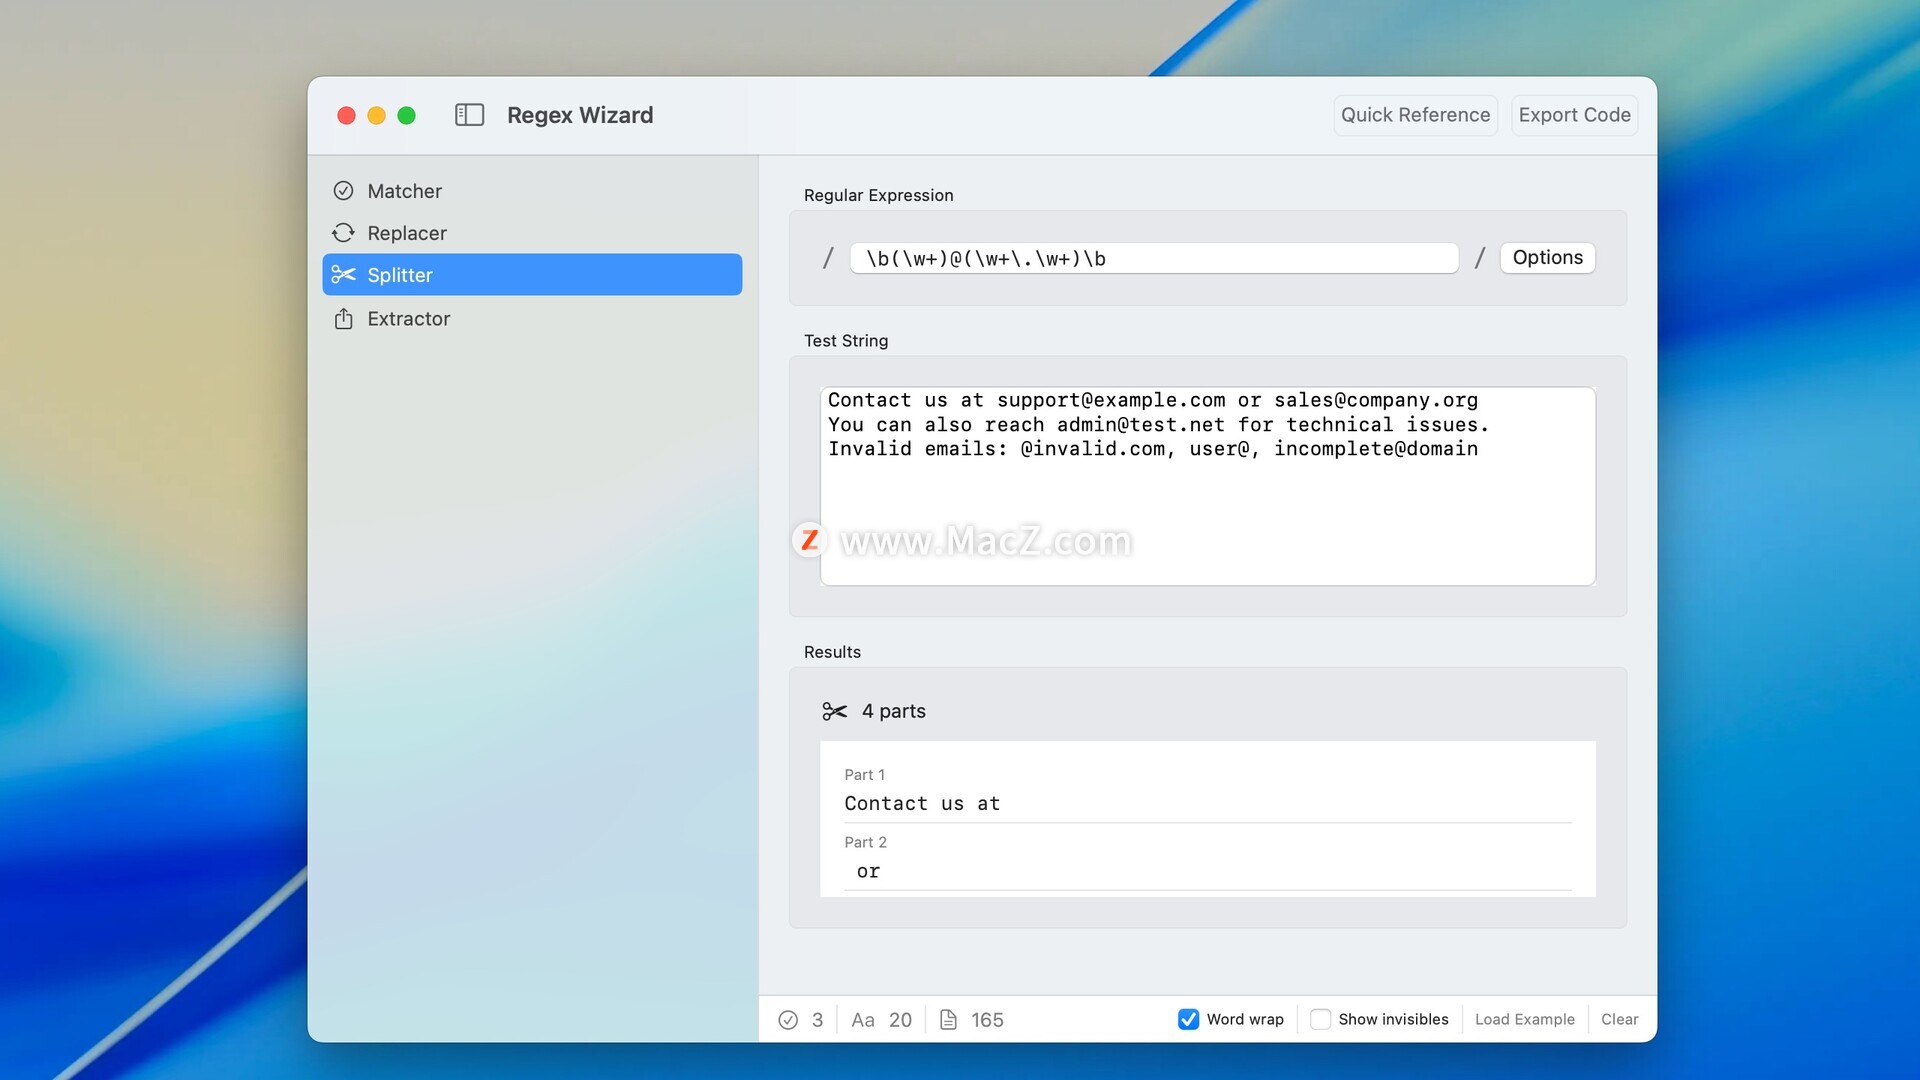Click the Matcher checkmark icon
The height and width of the screenshot is (1080, 1920).
[343, 191]
